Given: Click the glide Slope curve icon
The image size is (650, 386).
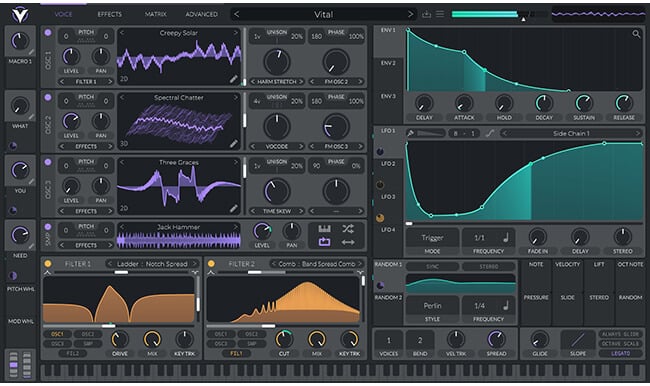Looking at the screenshot, I should point(577,340).
